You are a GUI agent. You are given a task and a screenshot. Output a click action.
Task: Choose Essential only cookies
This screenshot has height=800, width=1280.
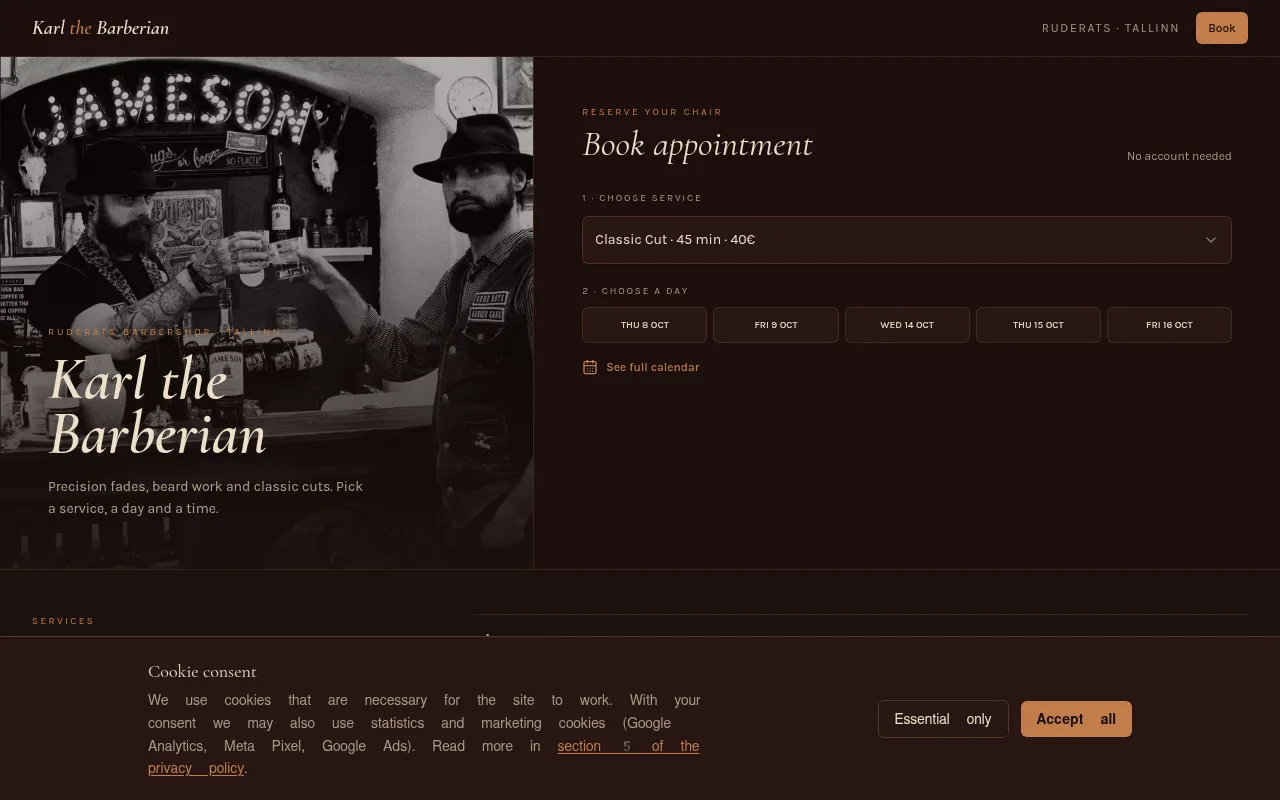tap(943, 719)
